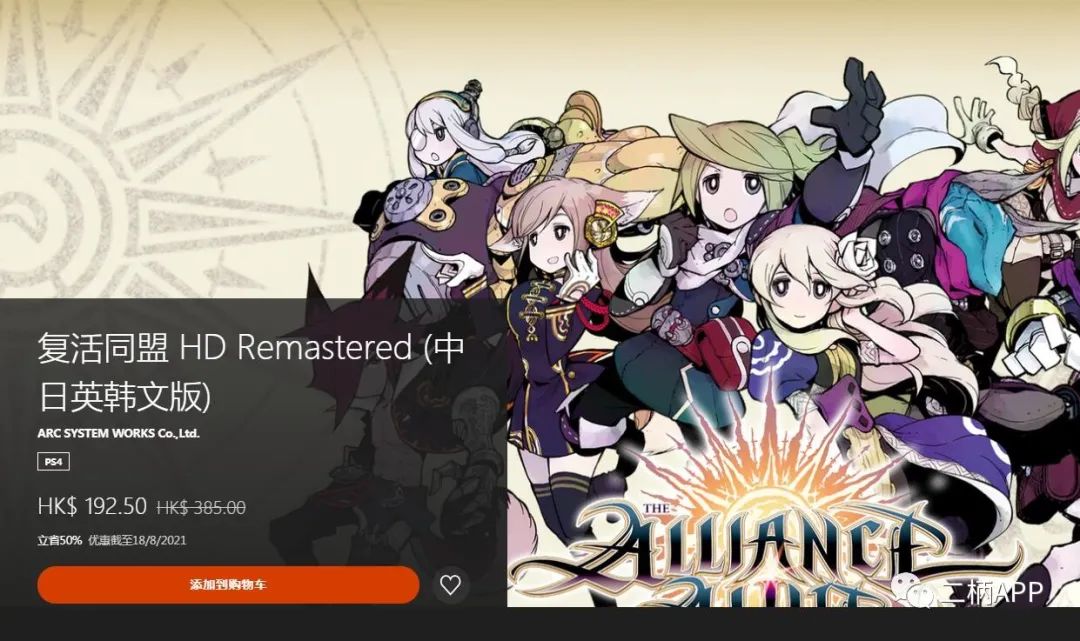
Task: Click the silver-haired eyepatch girl character
Action: pyautogui.click(x=448, y=138)
